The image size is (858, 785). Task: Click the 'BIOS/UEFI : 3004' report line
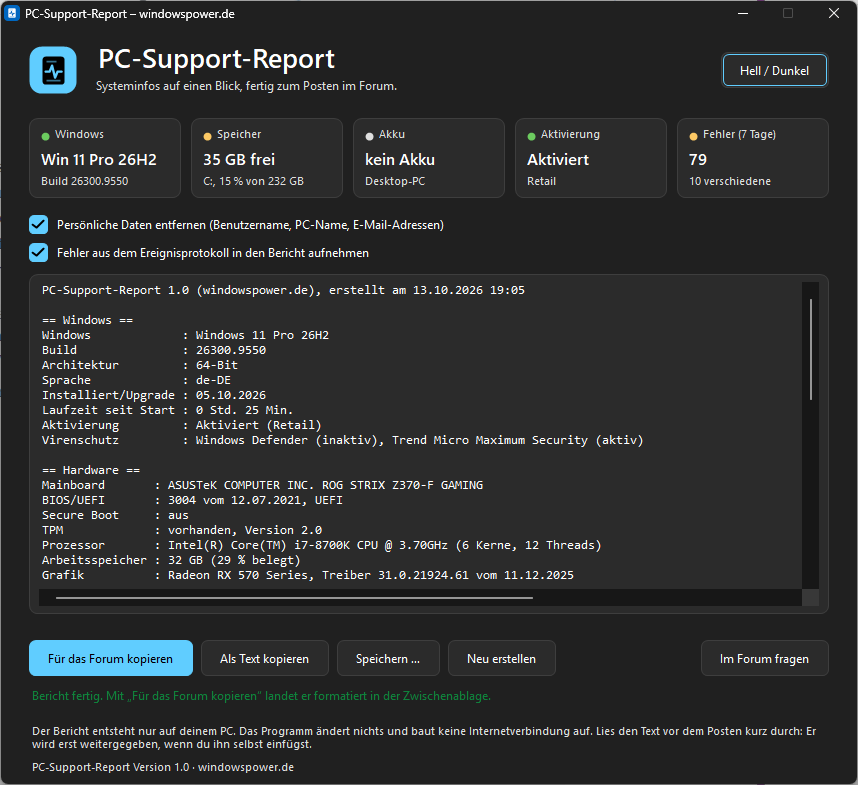[x=192, y=500]
